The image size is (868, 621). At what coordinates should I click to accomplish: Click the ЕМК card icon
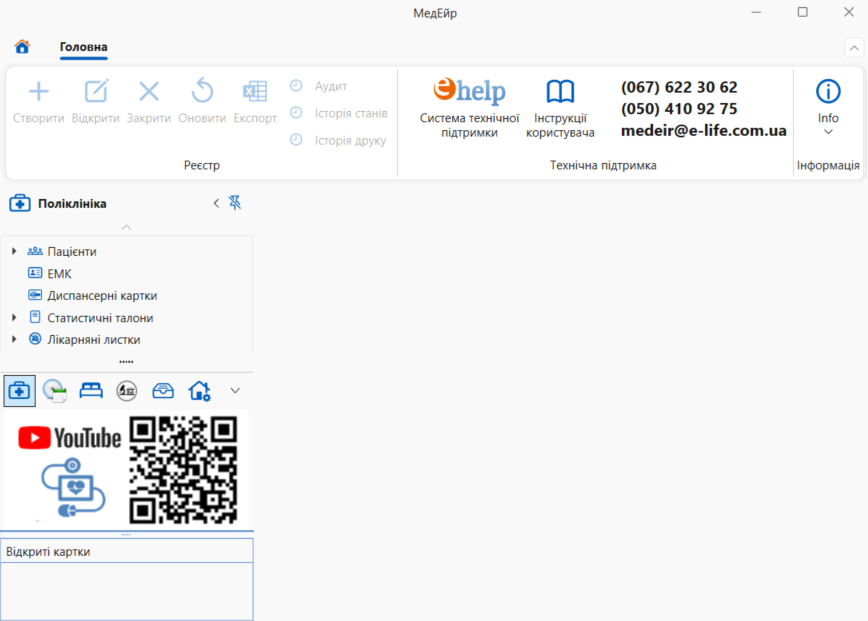[35, 273]
